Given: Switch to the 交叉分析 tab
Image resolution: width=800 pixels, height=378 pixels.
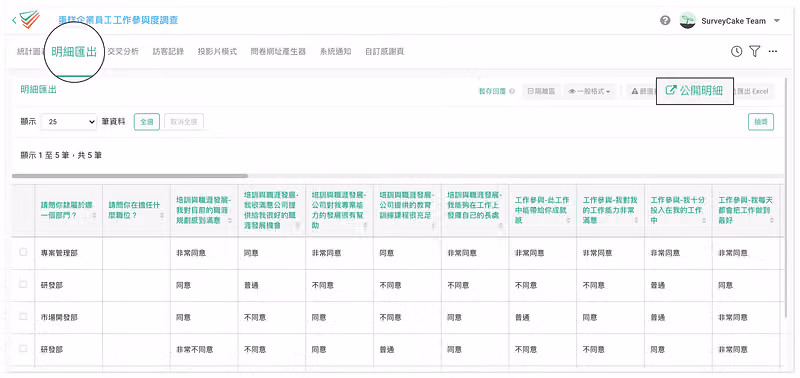Looking at the screenshot, I should point(123,52).
